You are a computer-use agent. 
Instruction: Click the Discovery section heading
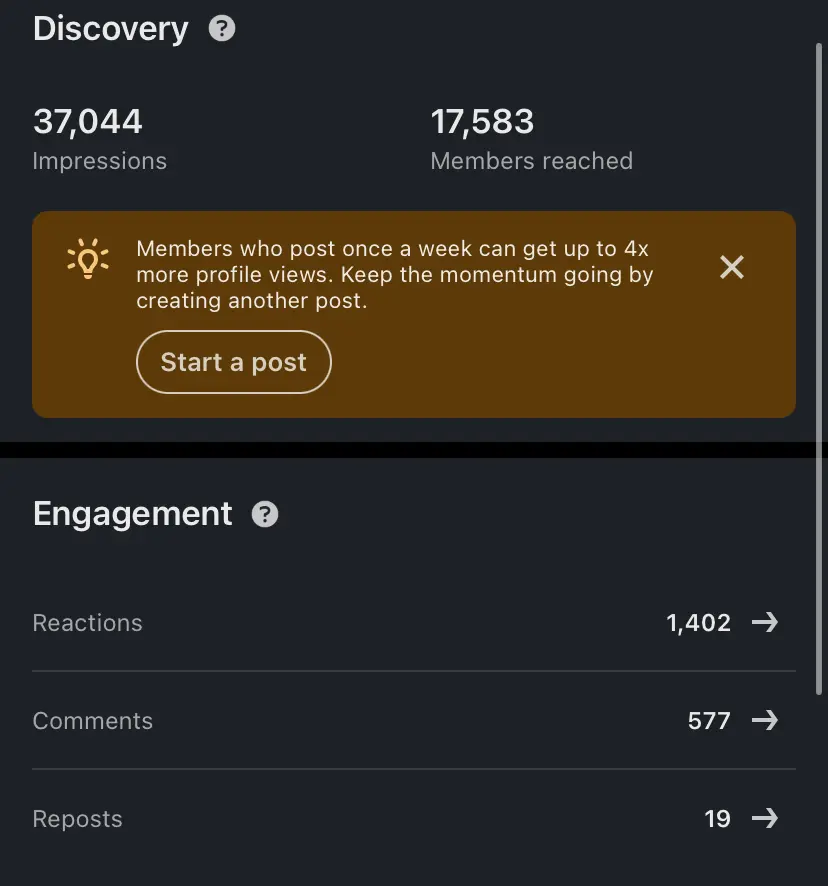click(111, 28)
